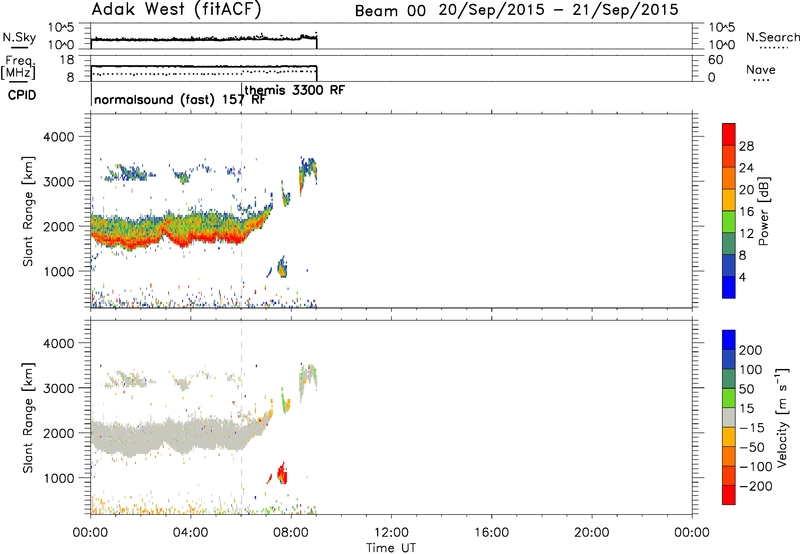Select the '12' label on Power colorbar
Image resolution: width=800 pixels, height=554 pixels.
(x=746, y=234)
